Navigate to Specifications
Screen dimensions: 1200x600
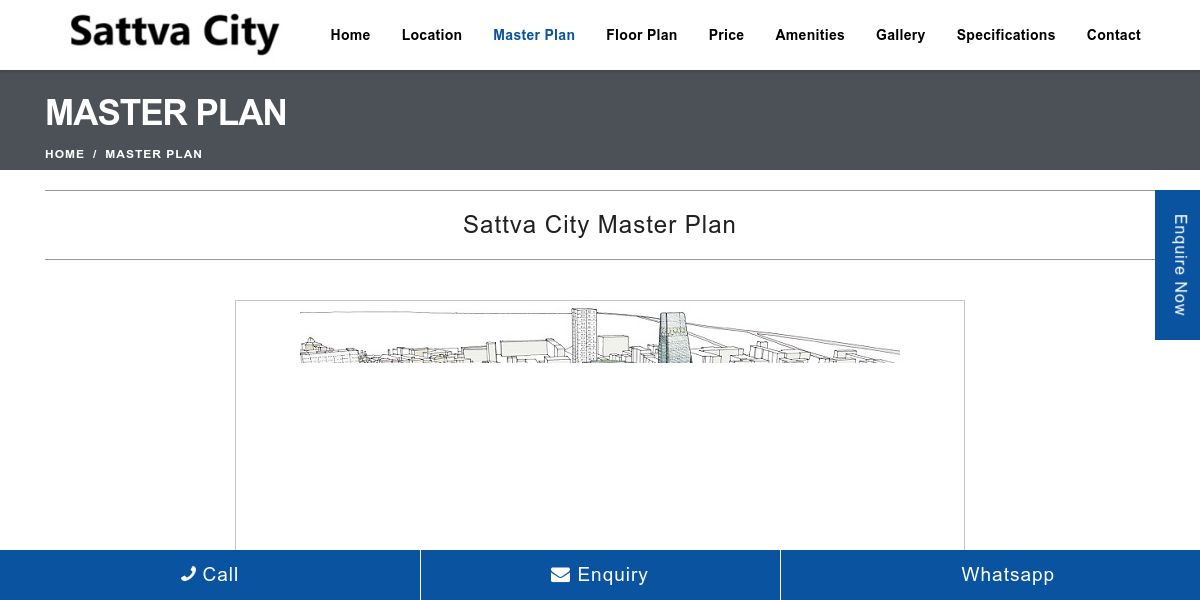[x=1006, y=35]
